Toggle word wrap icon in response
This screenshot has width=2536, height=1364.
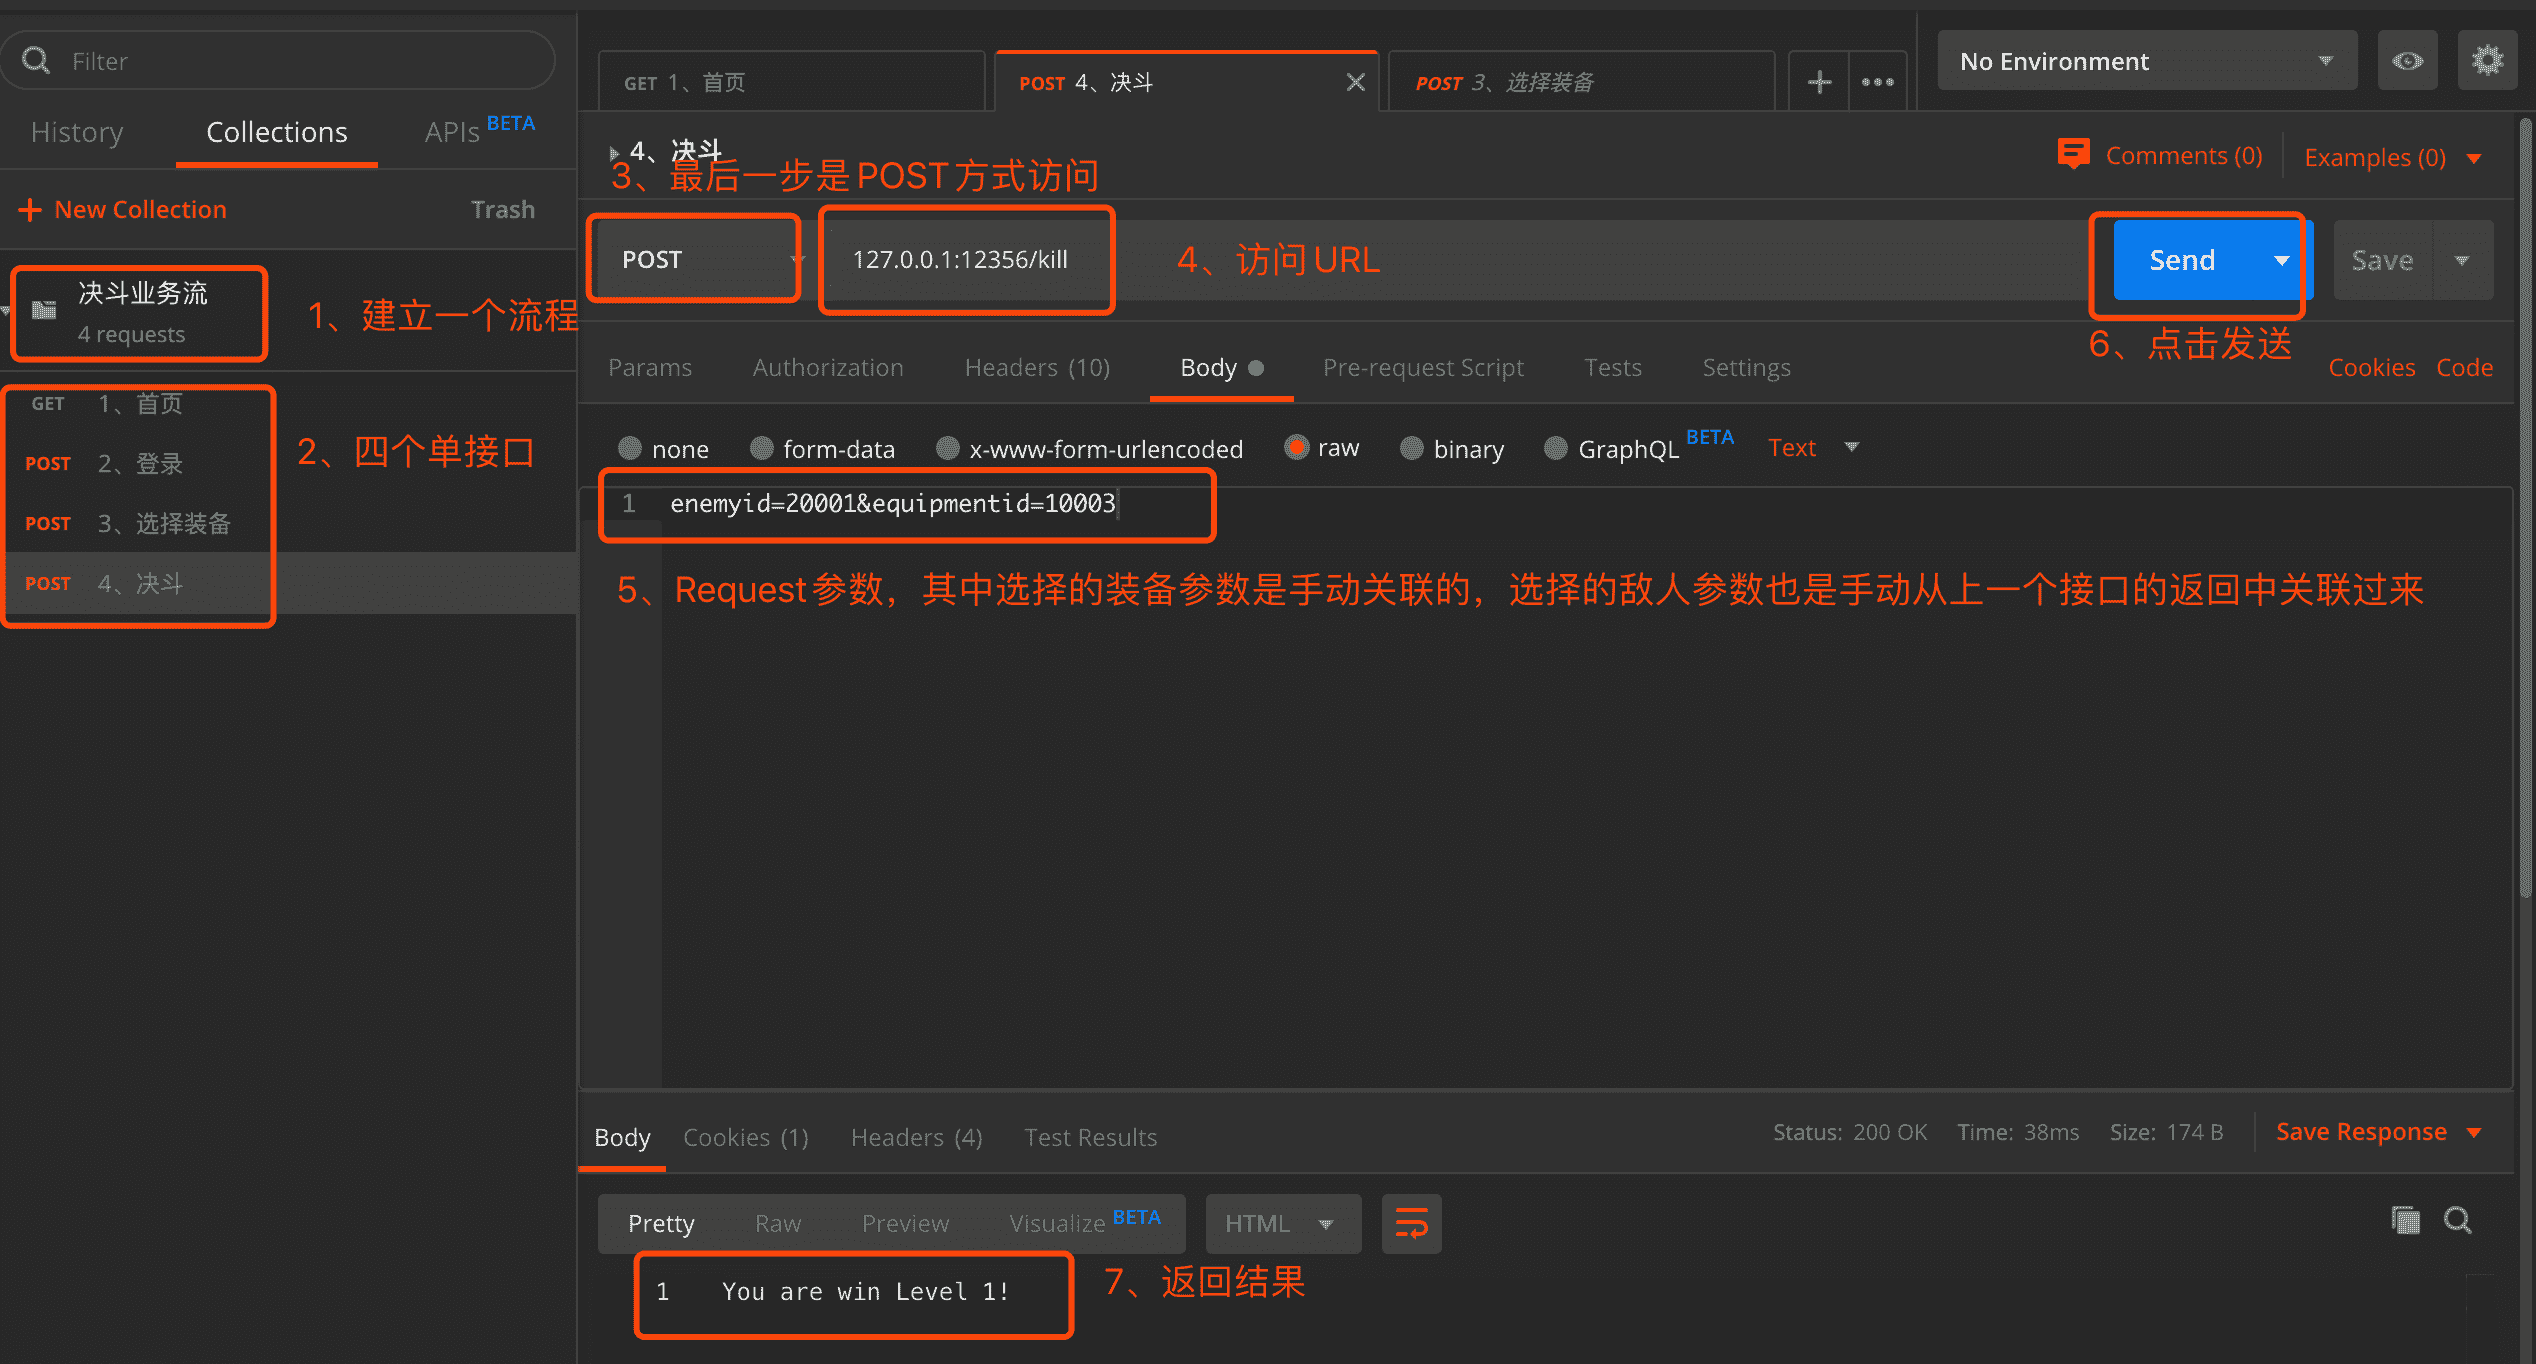coord(1411,1223)
